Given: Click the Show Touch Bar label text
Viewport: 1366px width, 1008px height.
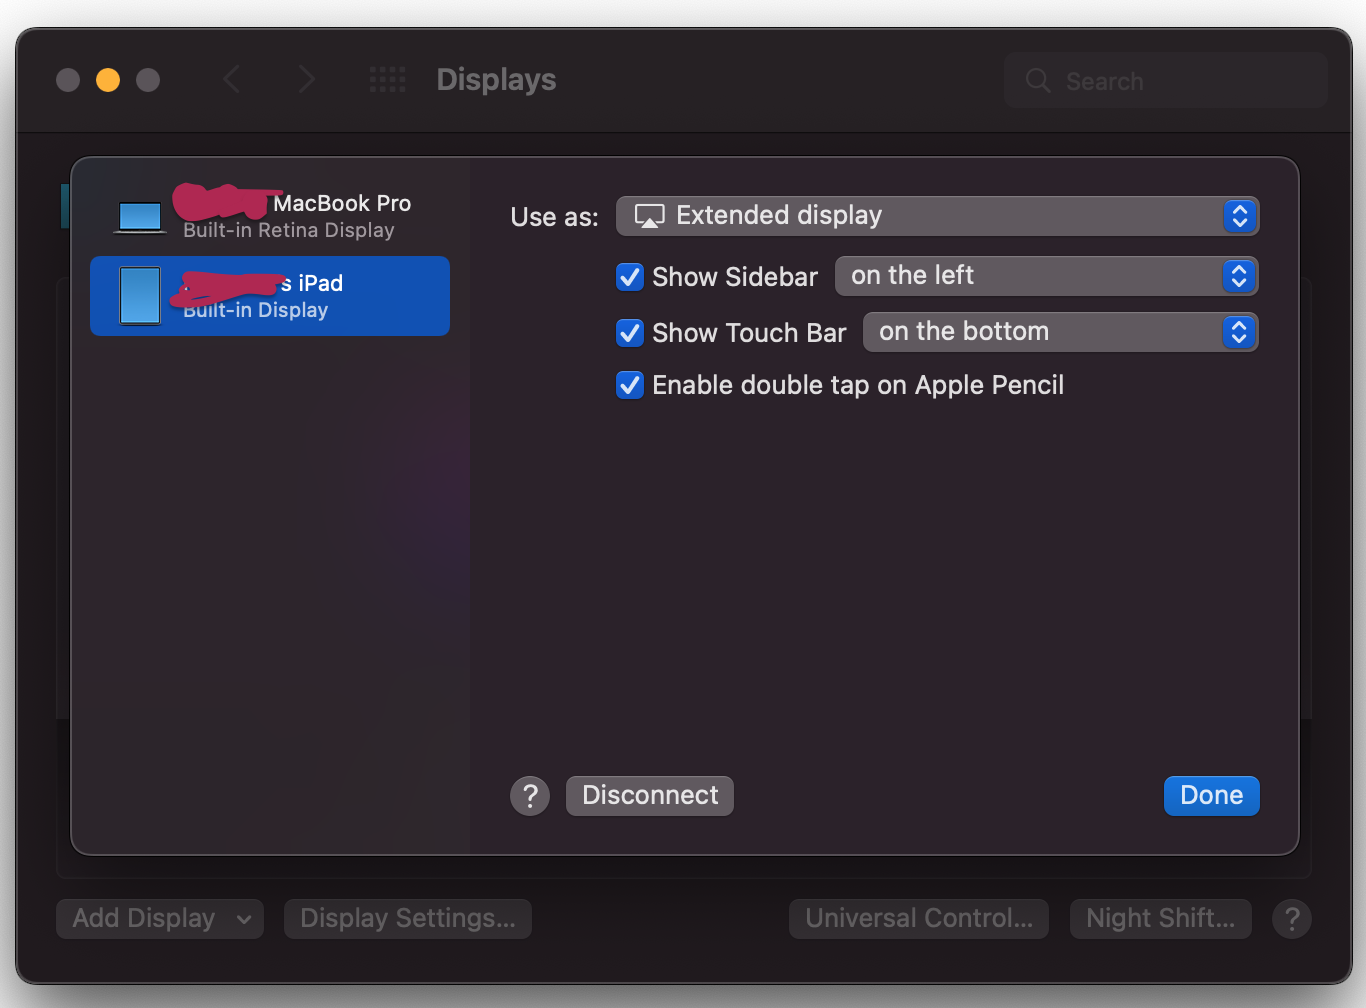Looking at the screenshot, I should click(x=749, y=333).
